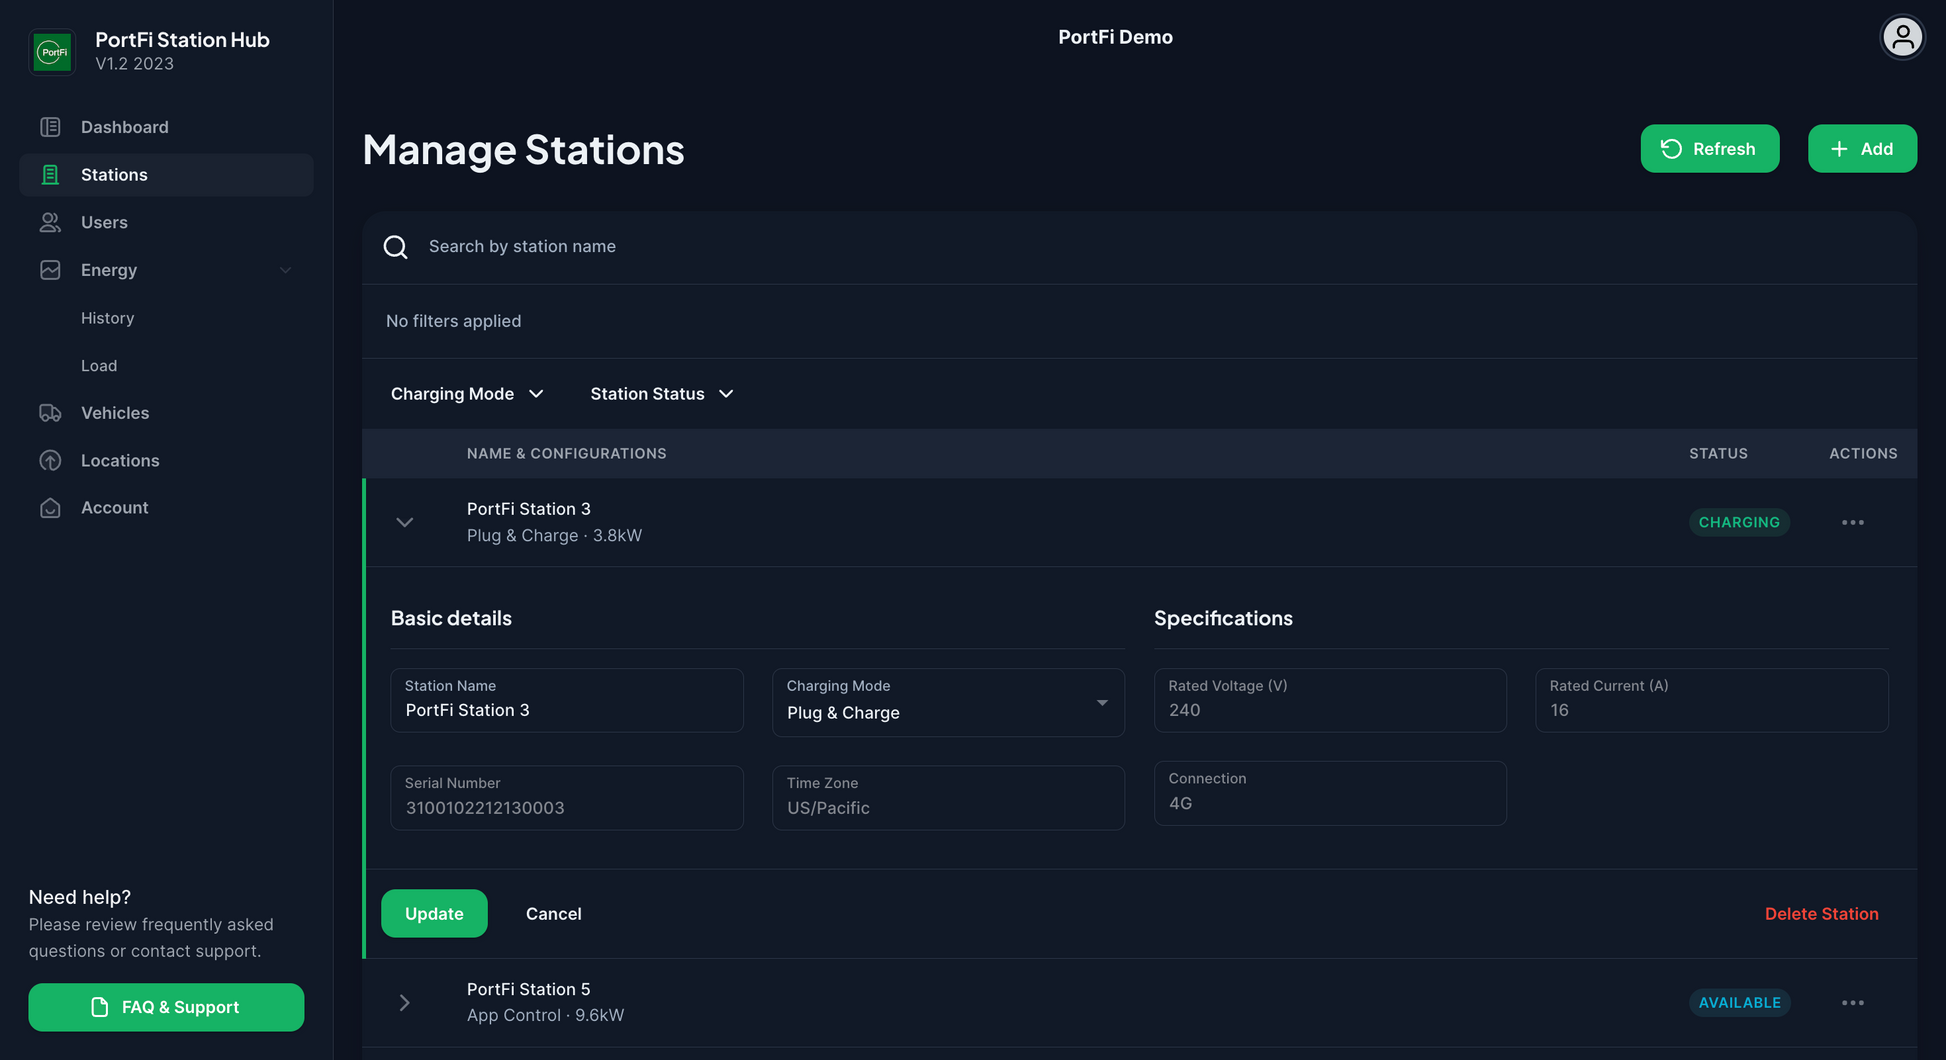Click the Dashboard icon in sidebar
The image size is (1946, 1060).
50,127
